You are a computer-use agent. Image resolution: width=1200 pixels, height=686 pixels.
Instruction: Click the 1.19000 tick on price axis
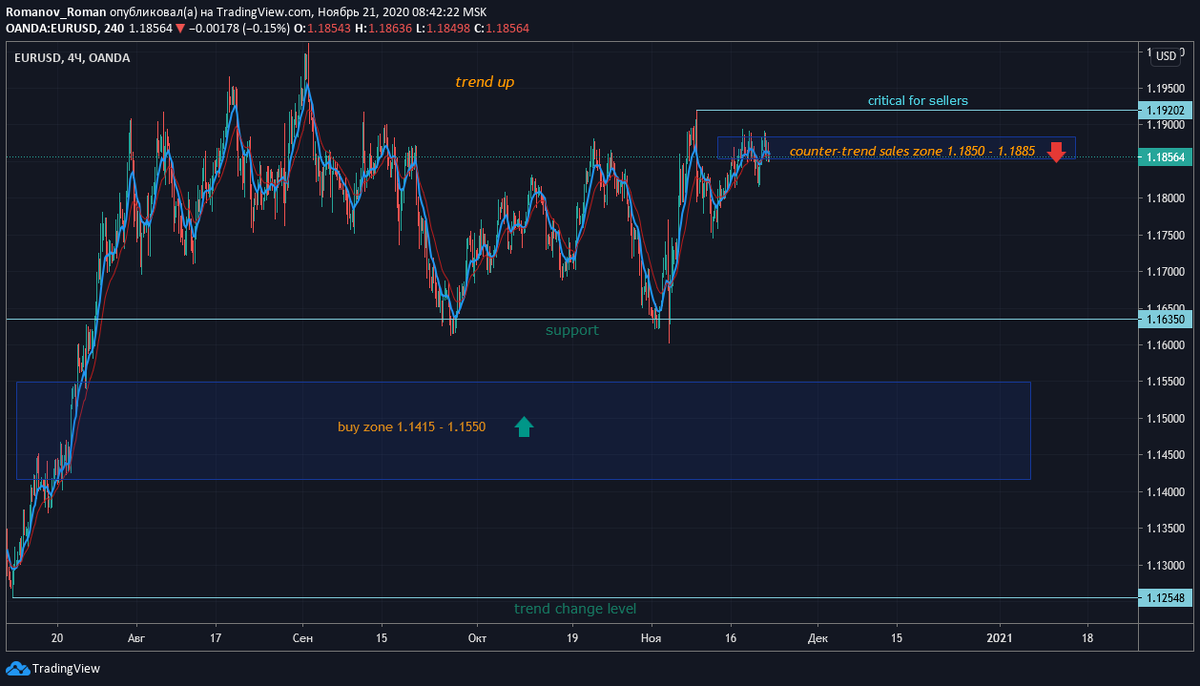coord(1166,125)
